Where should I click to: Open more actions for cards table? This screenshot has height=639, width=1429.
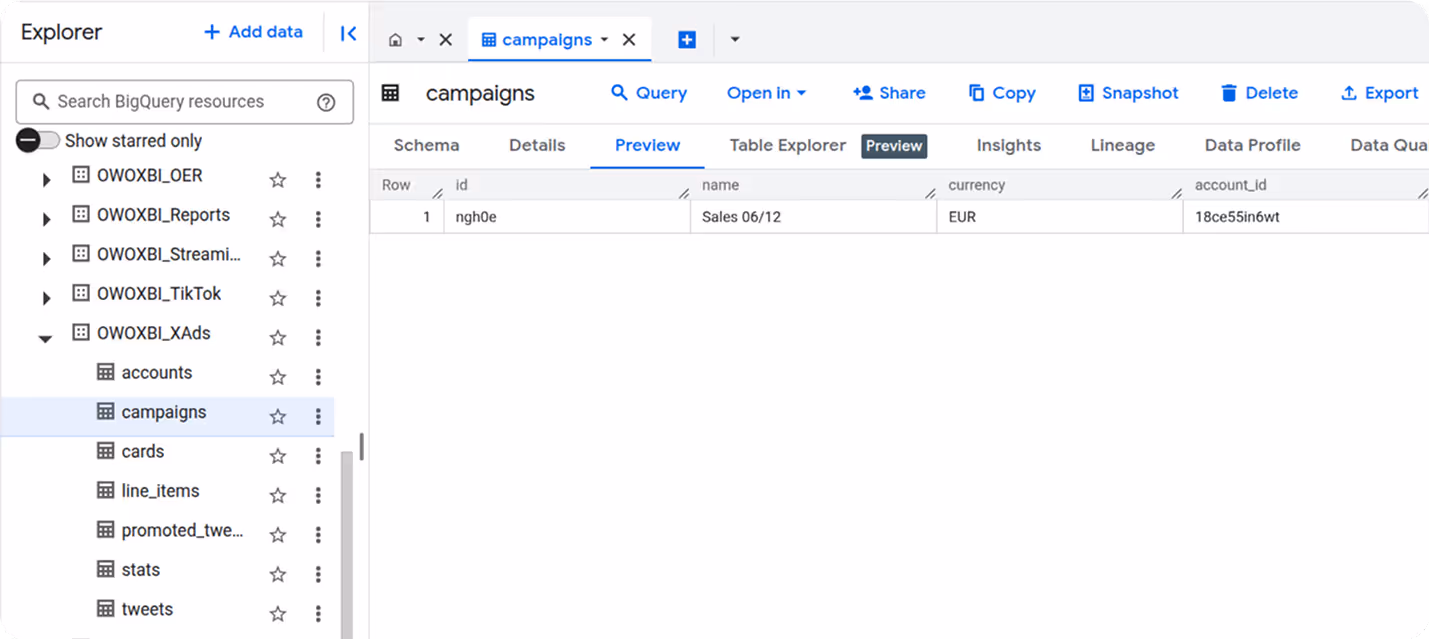(318, 456)
